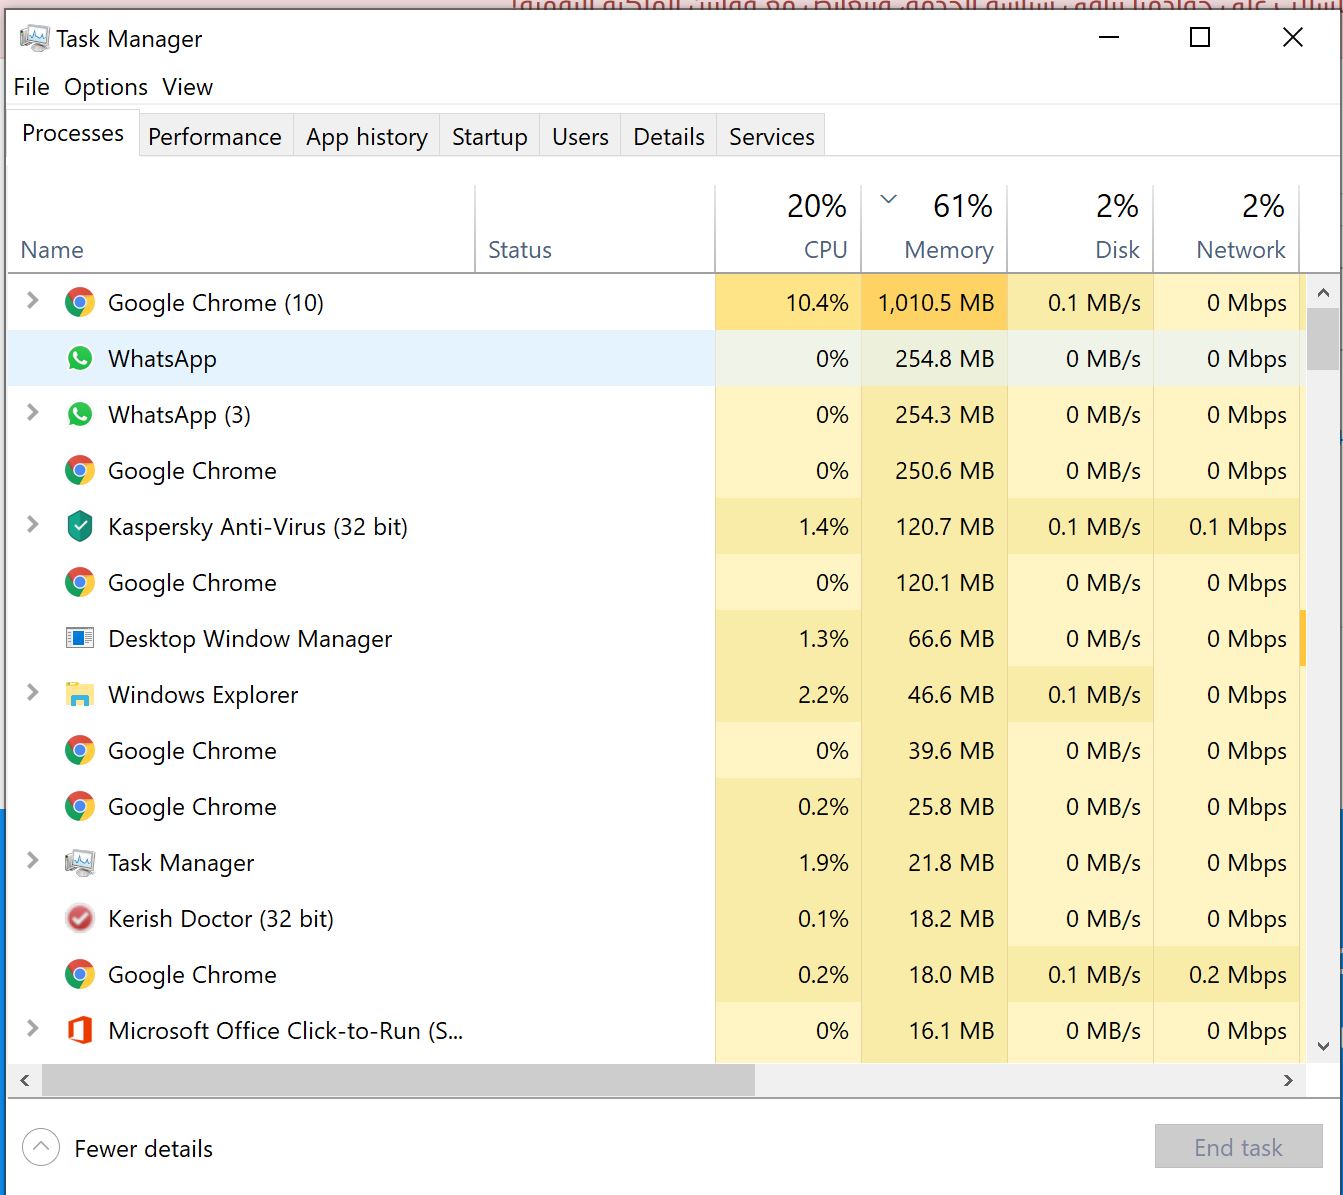Click the 21.8 MB Task Manager memory cell
This screenshot has height=1195, width=1343.
pyautogui.click(x=934, y=862)
